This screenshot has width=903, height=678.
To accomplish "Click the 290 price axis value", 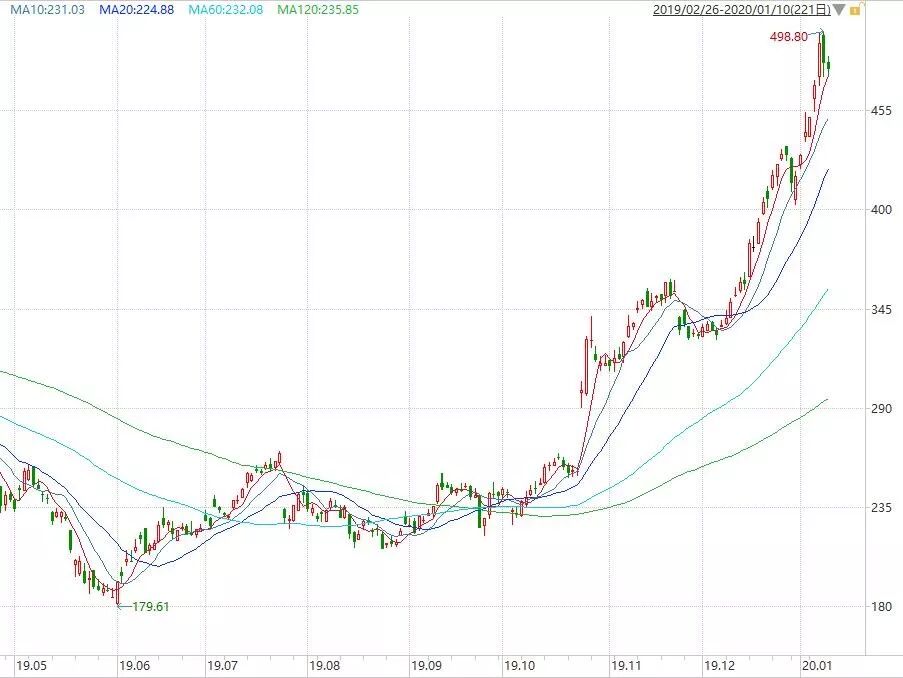I will coord(881,408).
